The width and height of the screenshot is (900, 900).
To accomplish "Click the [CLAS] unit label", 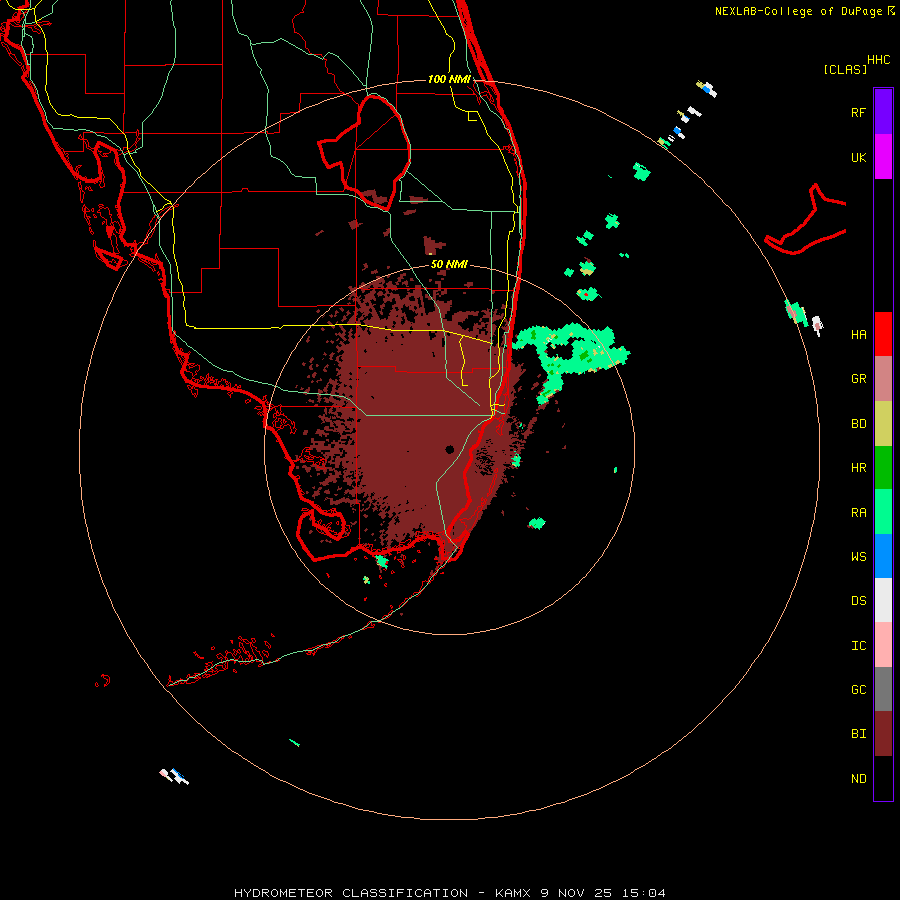I will (x=845, y=69).
